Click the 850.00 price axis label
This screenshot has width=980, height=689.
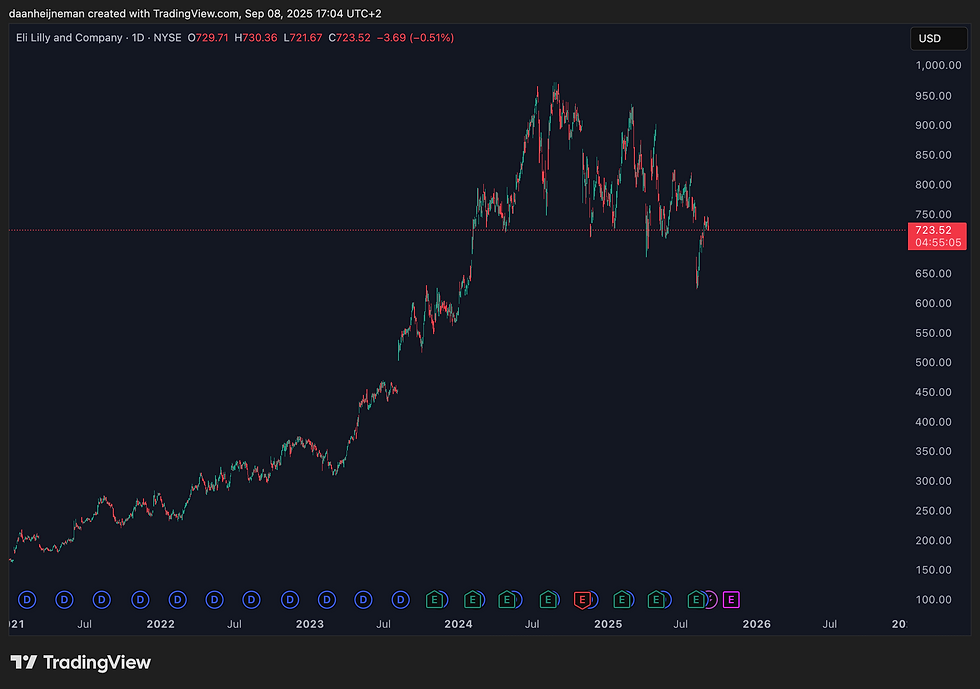tap(933, 155)
